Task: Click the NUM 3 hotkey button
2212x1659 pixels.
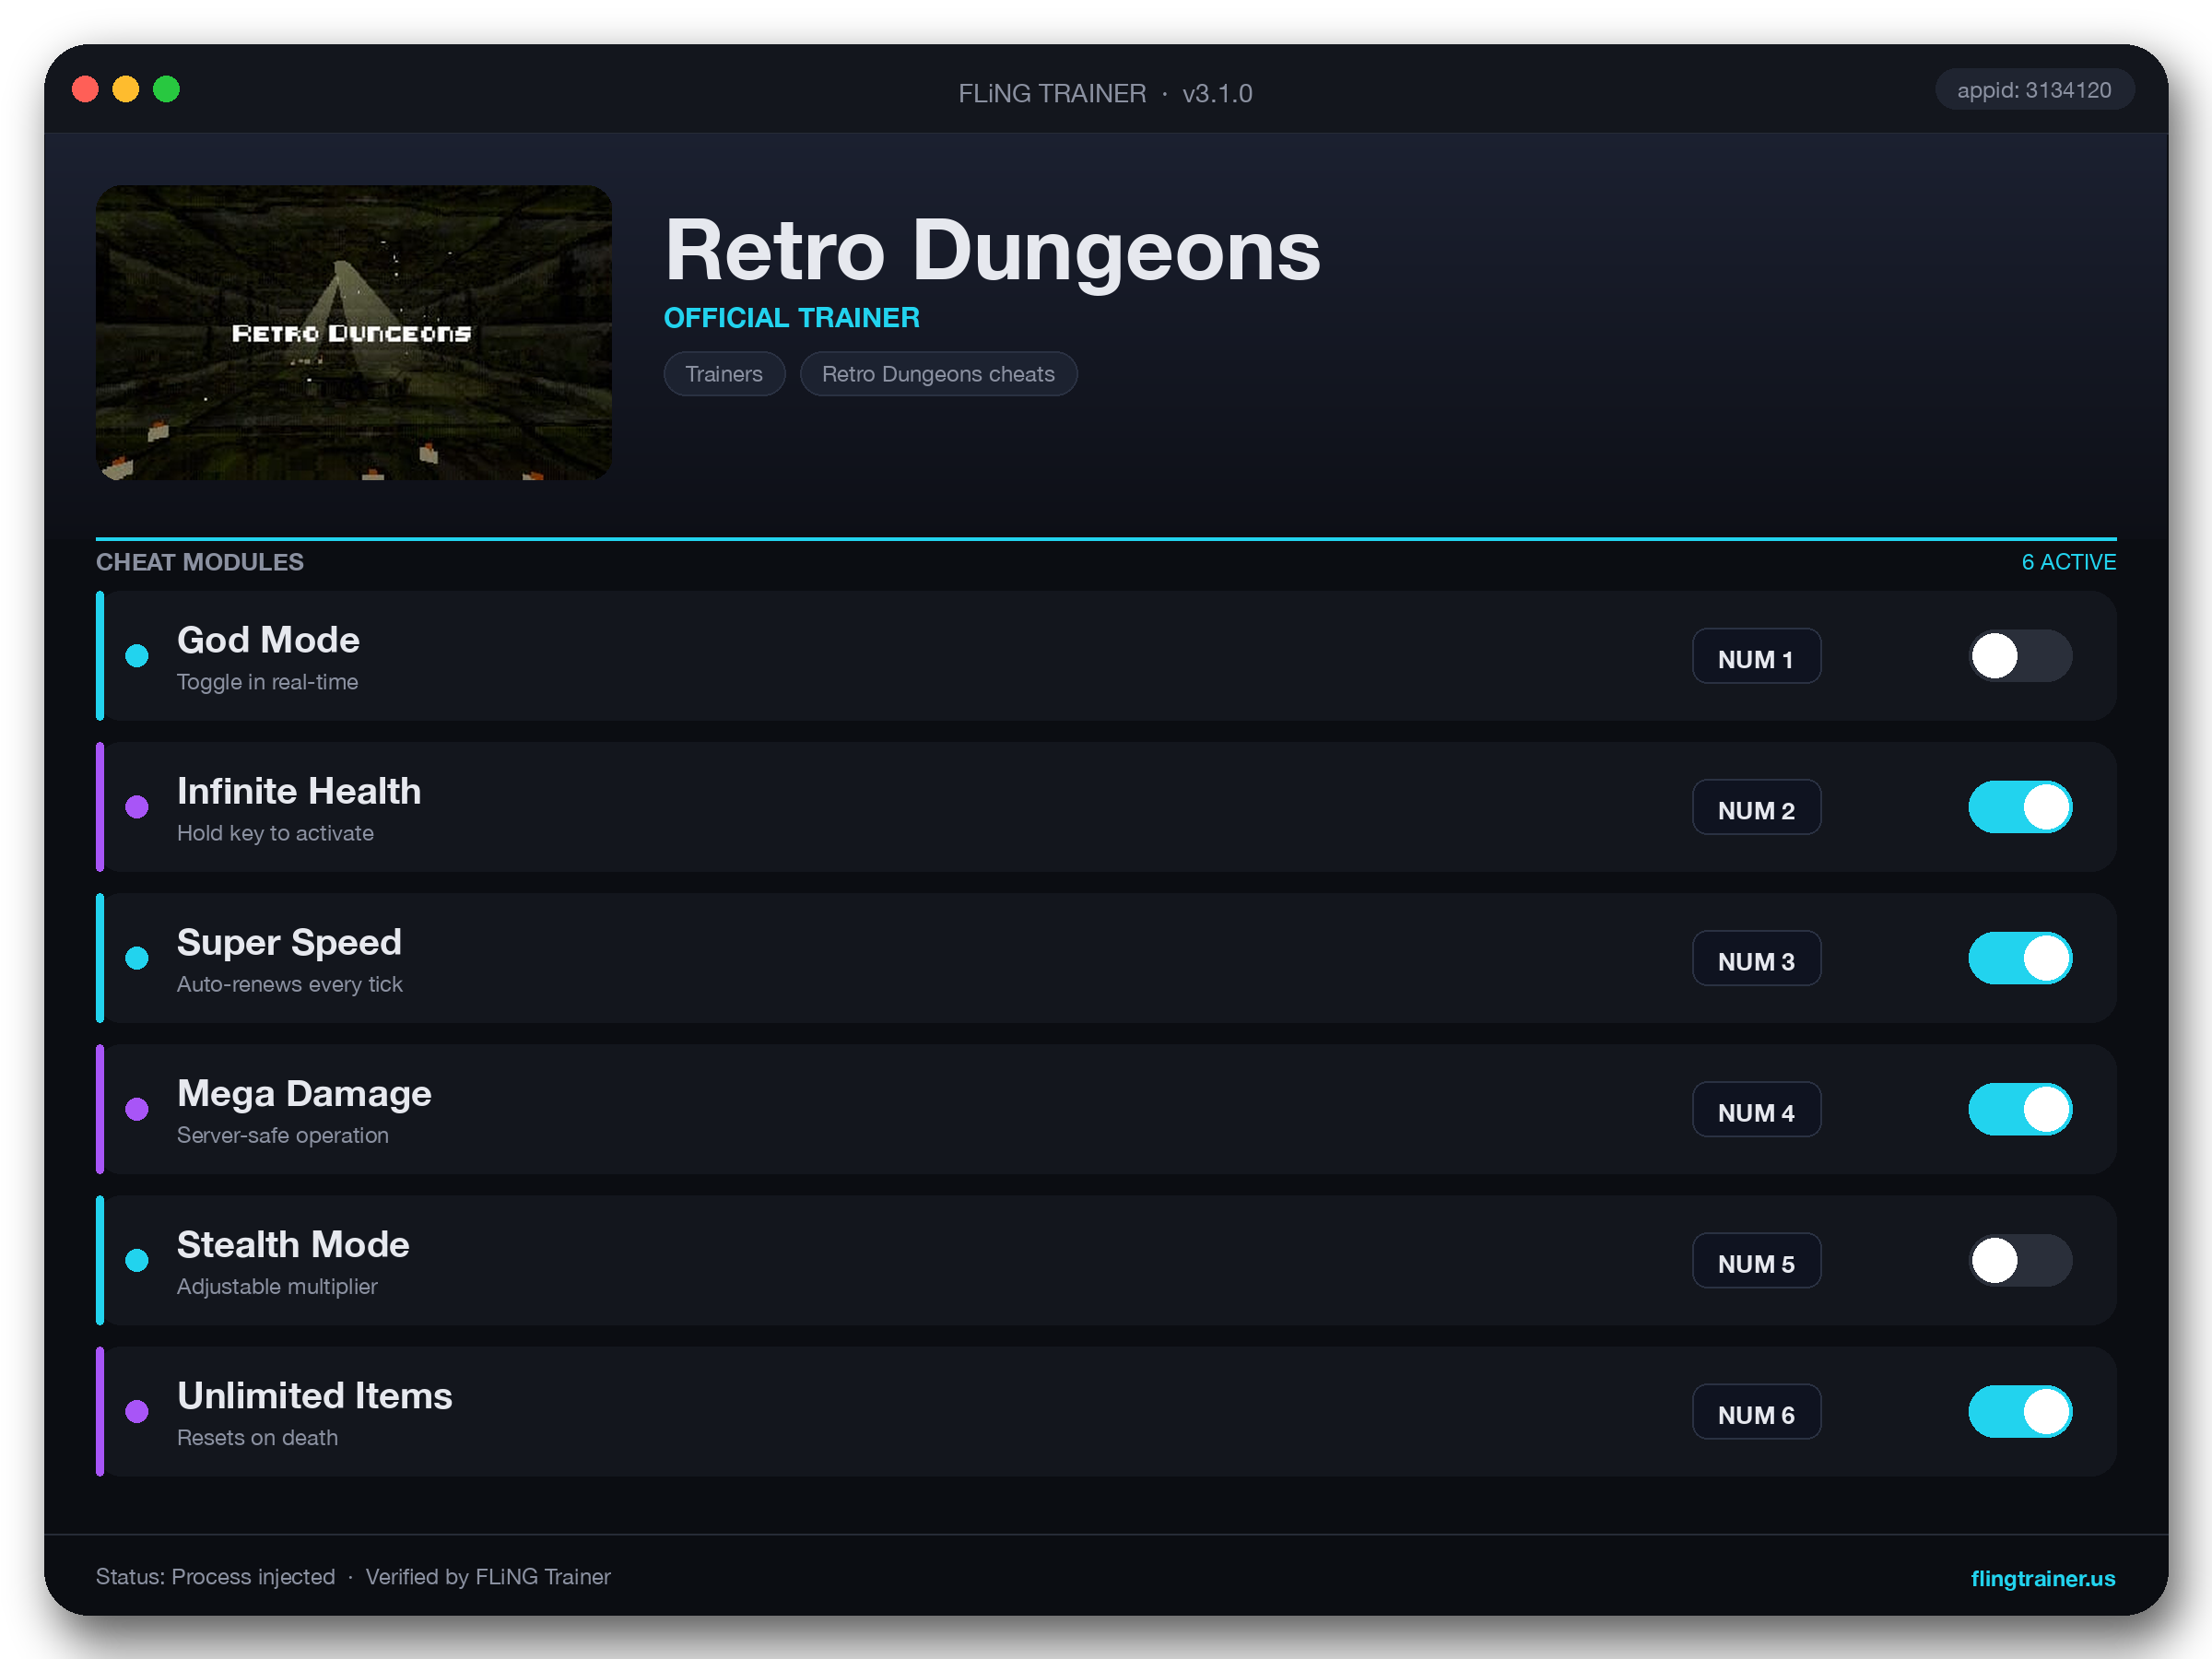Action: [x=1756, y=959]
